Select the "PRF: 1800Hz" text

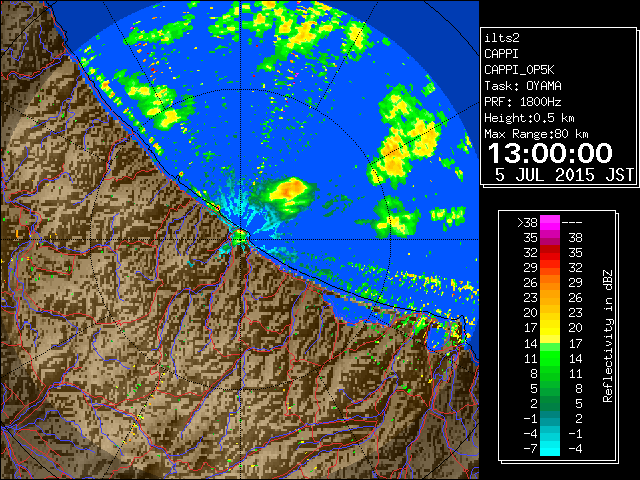click(523, 102)
